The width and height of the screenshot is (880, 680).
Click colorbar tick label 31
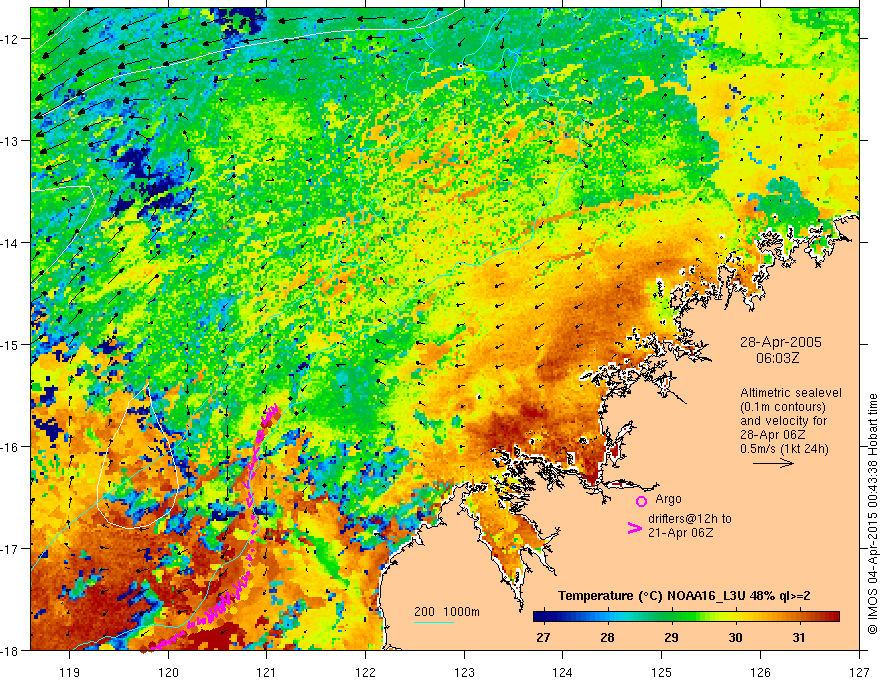tap(799, 637)
